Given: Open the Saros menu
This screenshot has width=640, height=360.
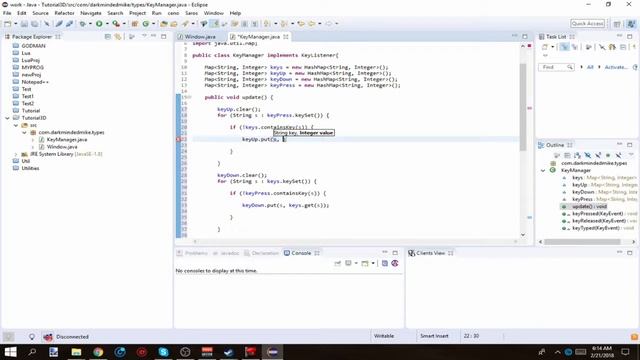Looking at the screenshot, I should [191, 13].
